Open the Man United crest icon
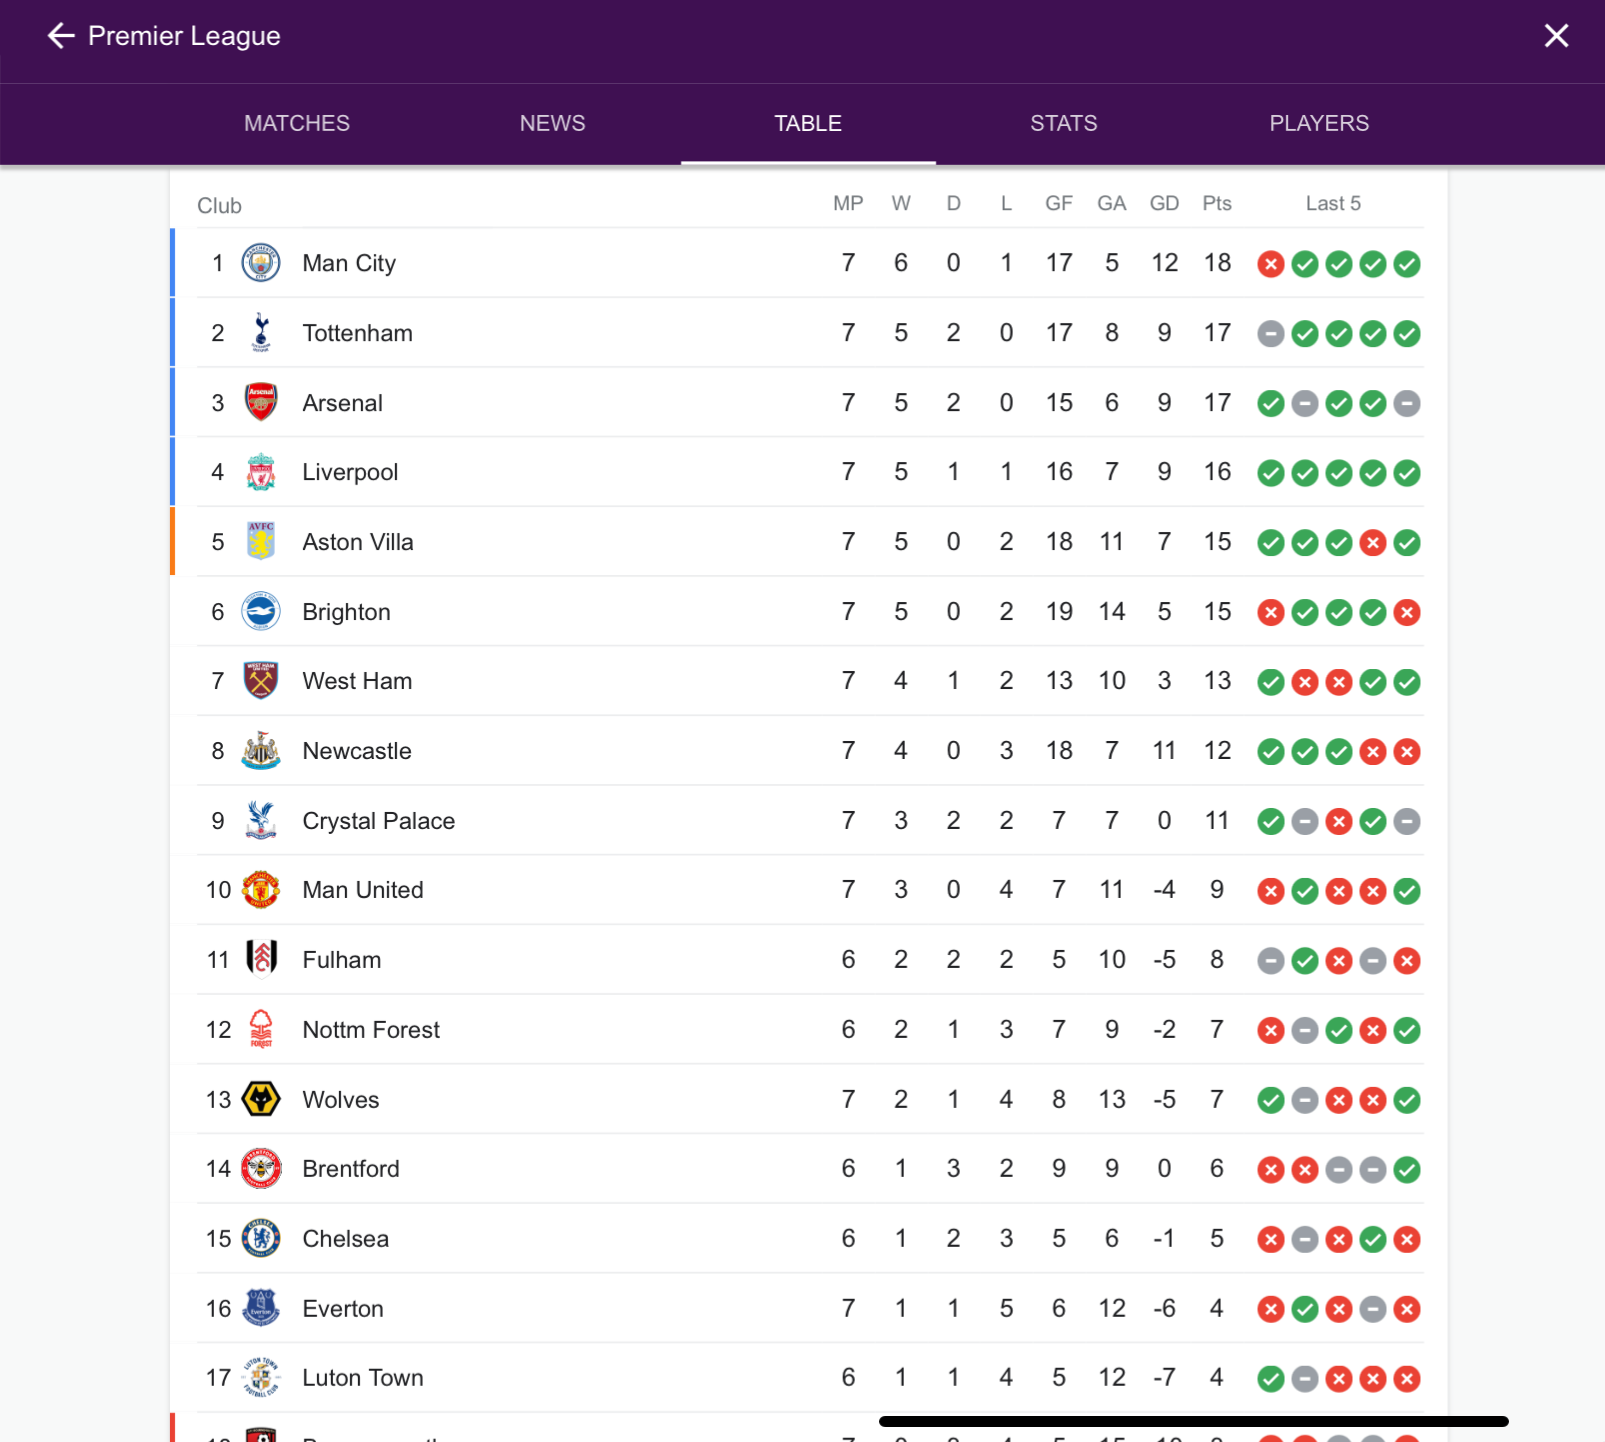The width and height of the screenshot is (1605, 1442). [261, 890]
